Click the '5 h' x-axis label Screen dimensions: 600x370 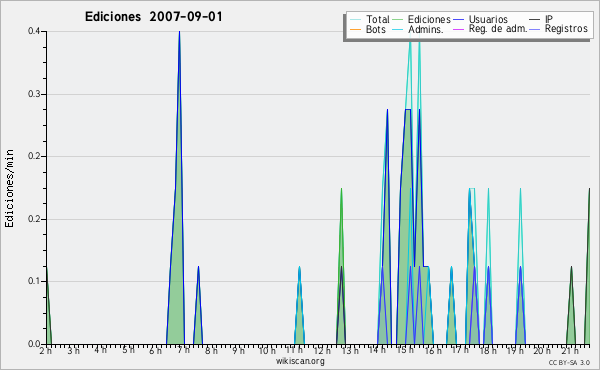click(x=129, y=350)
